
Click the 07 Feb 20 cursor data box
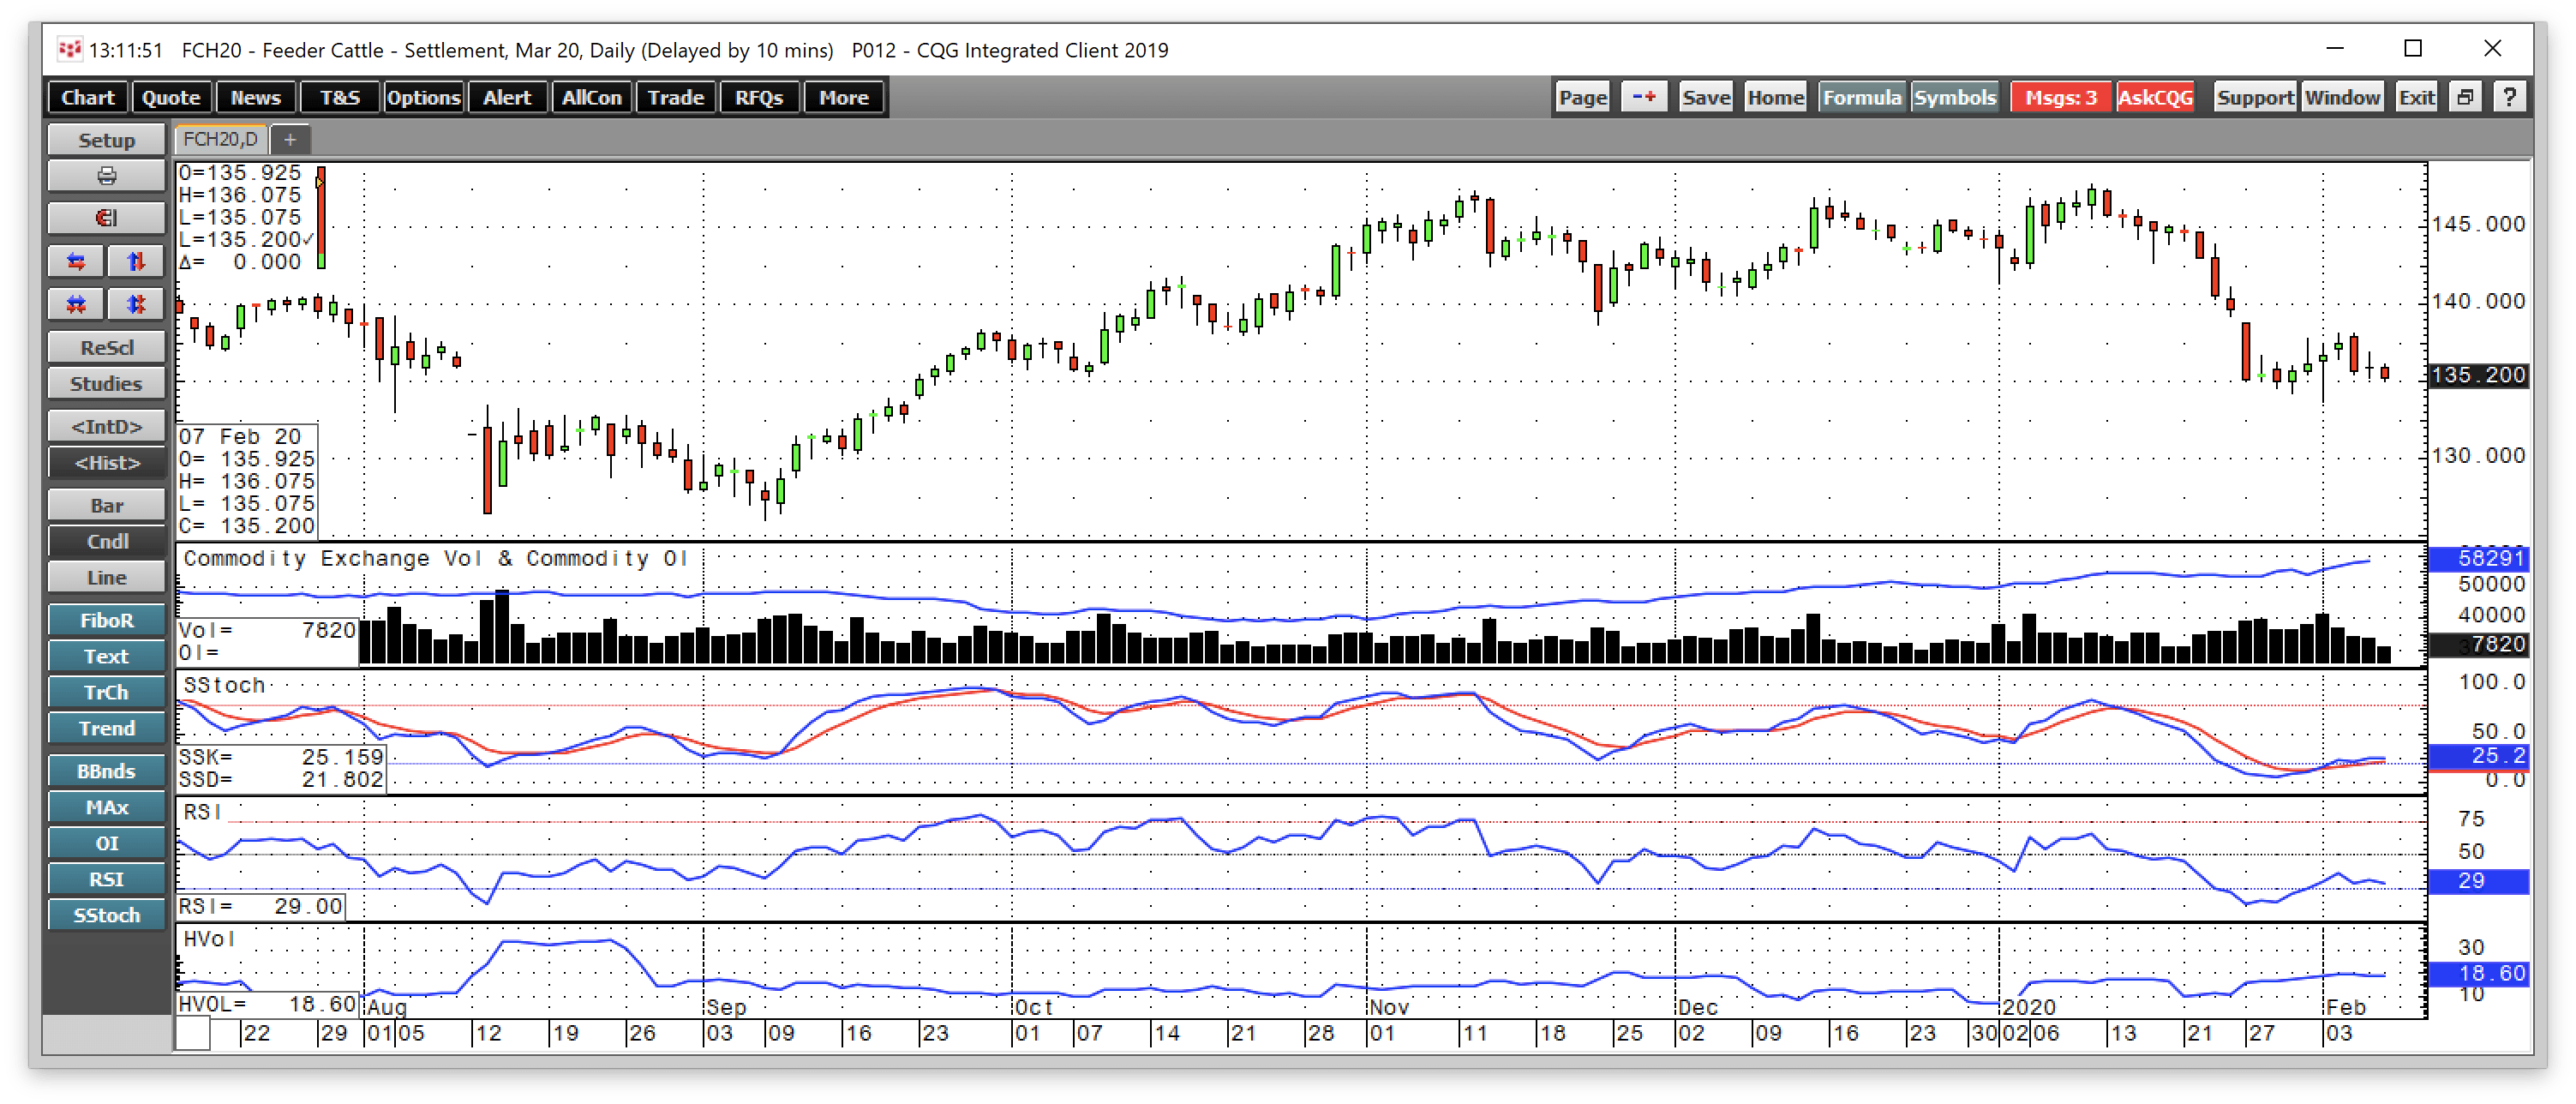coord(247,481)
